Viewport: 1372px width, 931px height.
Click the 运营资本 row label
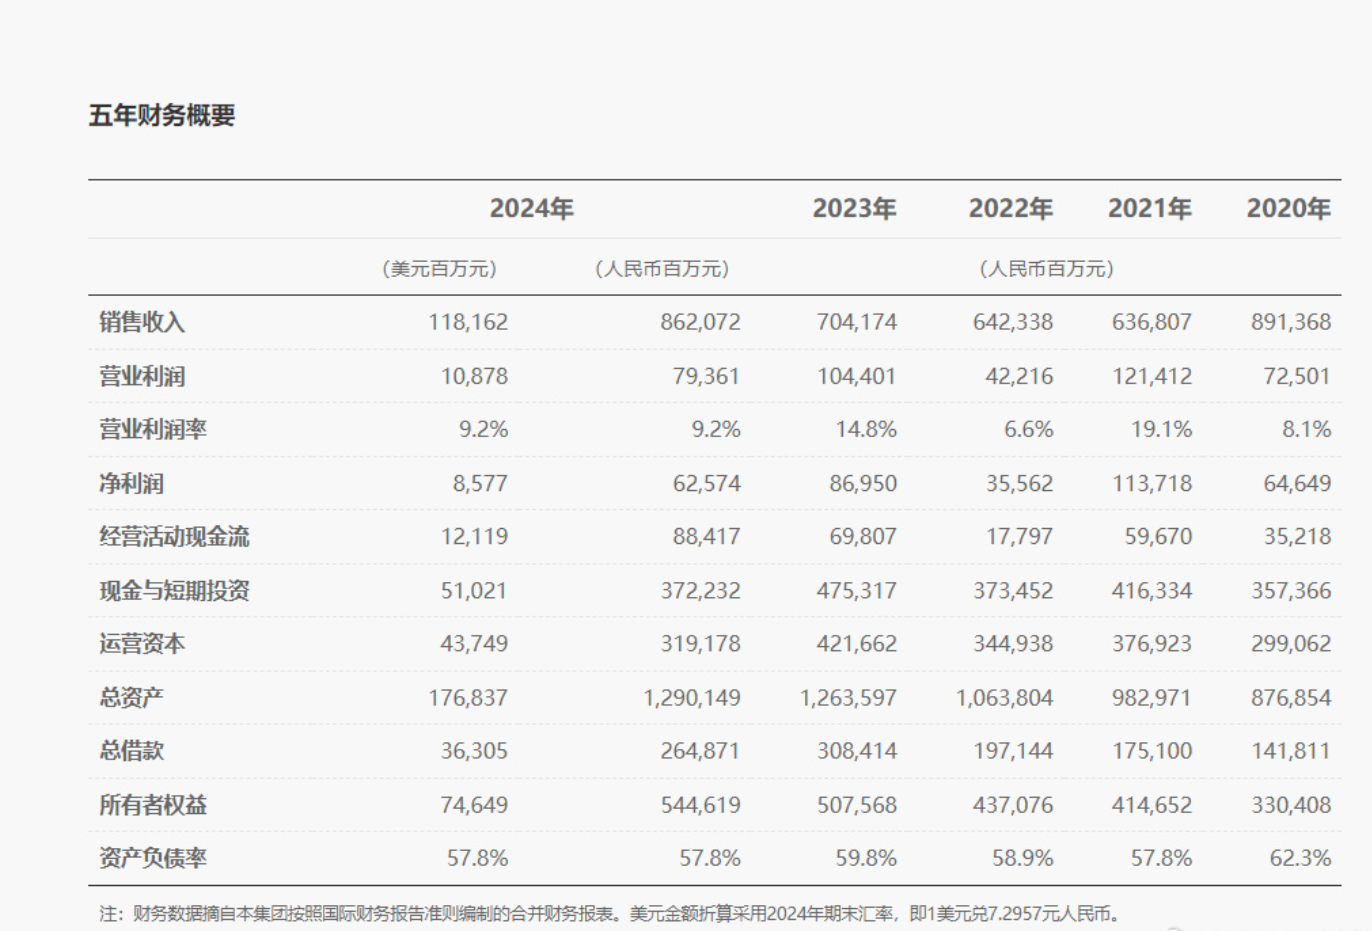pyautogui.click(x=142, y=643)
